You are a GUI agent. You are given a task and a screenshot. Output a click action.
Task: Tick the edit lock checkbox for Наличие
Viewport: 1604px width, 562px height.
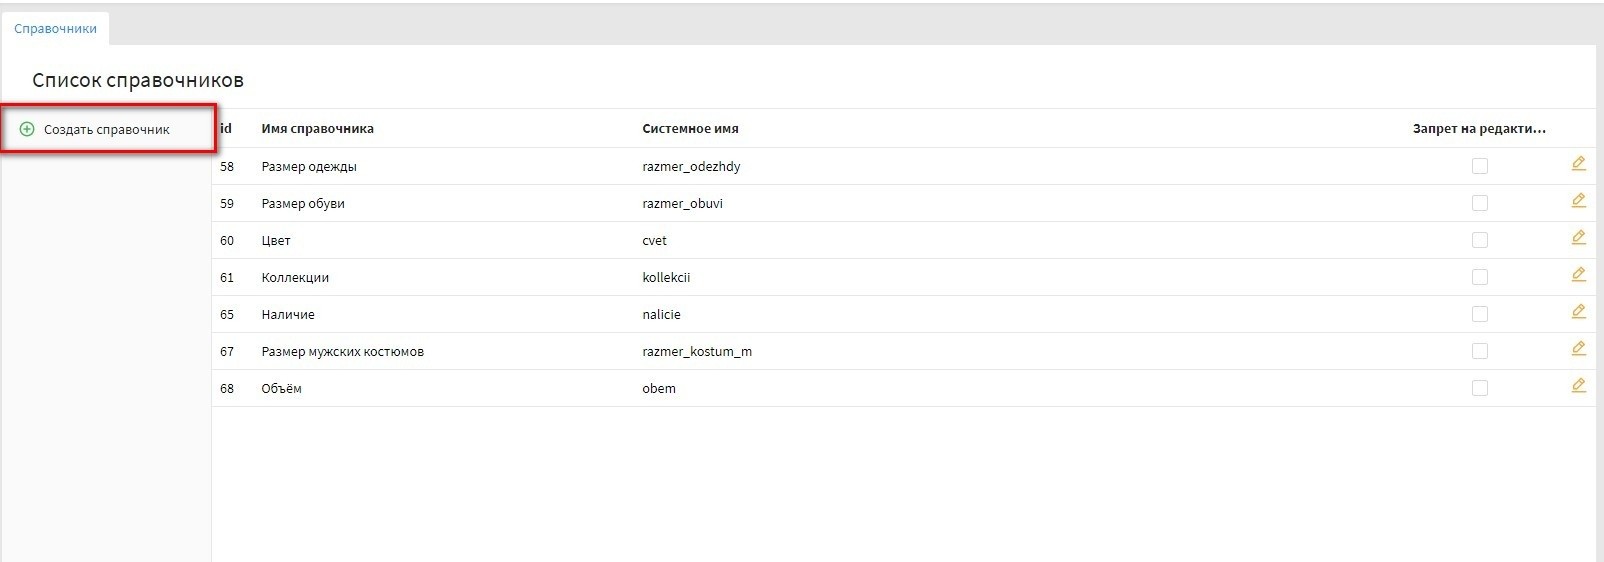1479,314
